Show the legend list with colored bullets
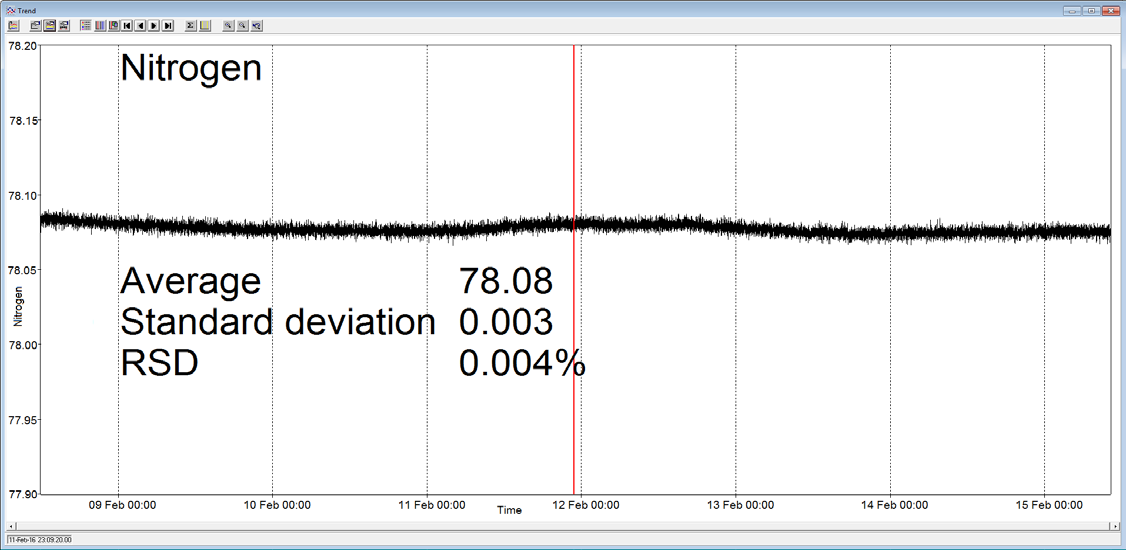This screenshot has height=550, width=1126. coord(85,26)
